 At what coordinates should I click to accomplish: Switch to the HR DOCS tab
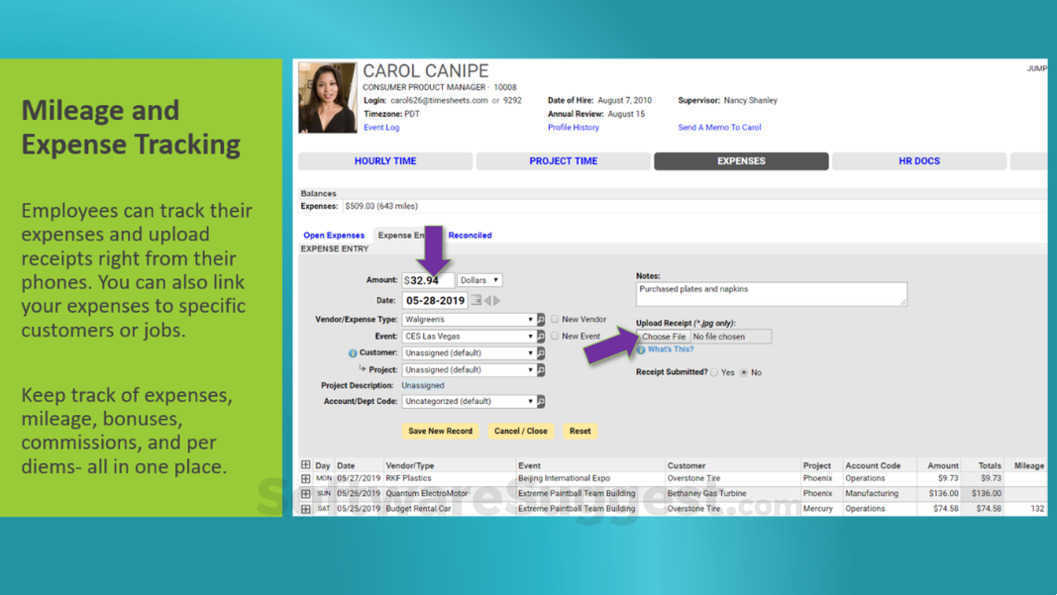click(x=918, y=161)
